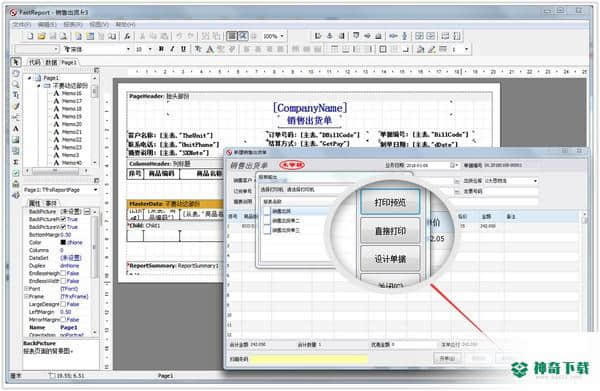Click the all frame borders icon
Image resolution: width=600 pixels, height=391 pixels.
pyautogui.click(x=383, y=49)
